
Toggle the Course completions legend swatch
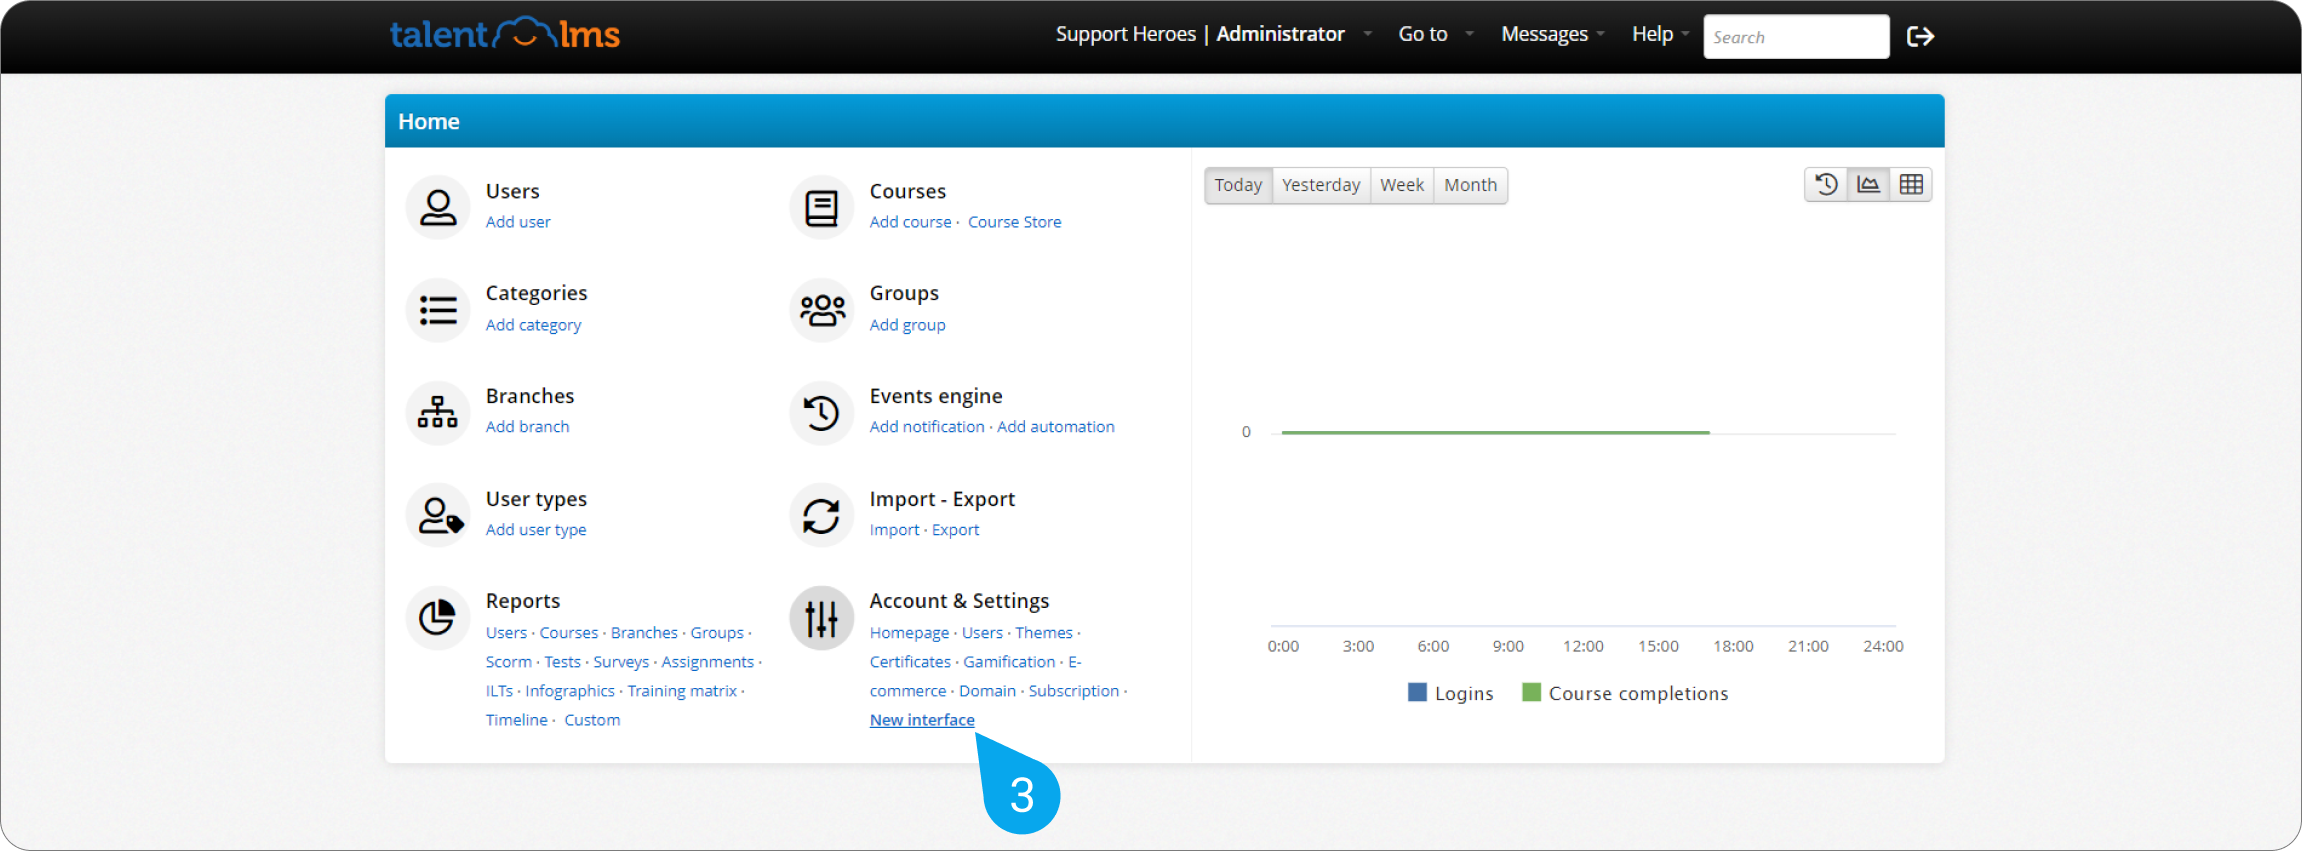tap(1531, 692)
